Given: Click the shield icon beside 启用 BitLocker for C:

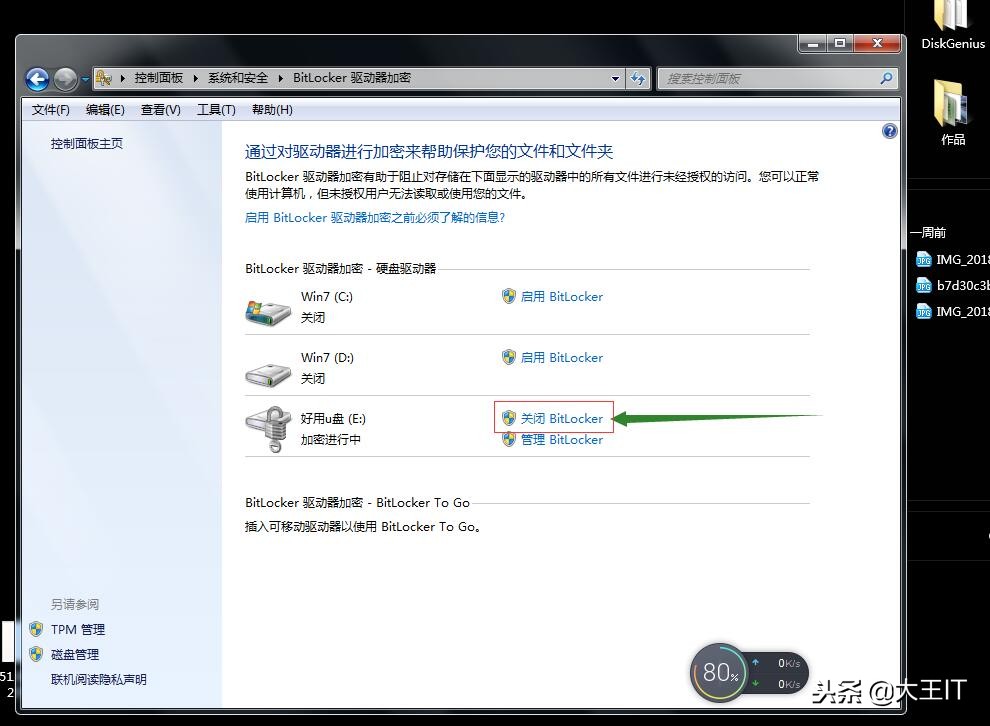Looking at the screenshot, I should click(x=510, y=296).
